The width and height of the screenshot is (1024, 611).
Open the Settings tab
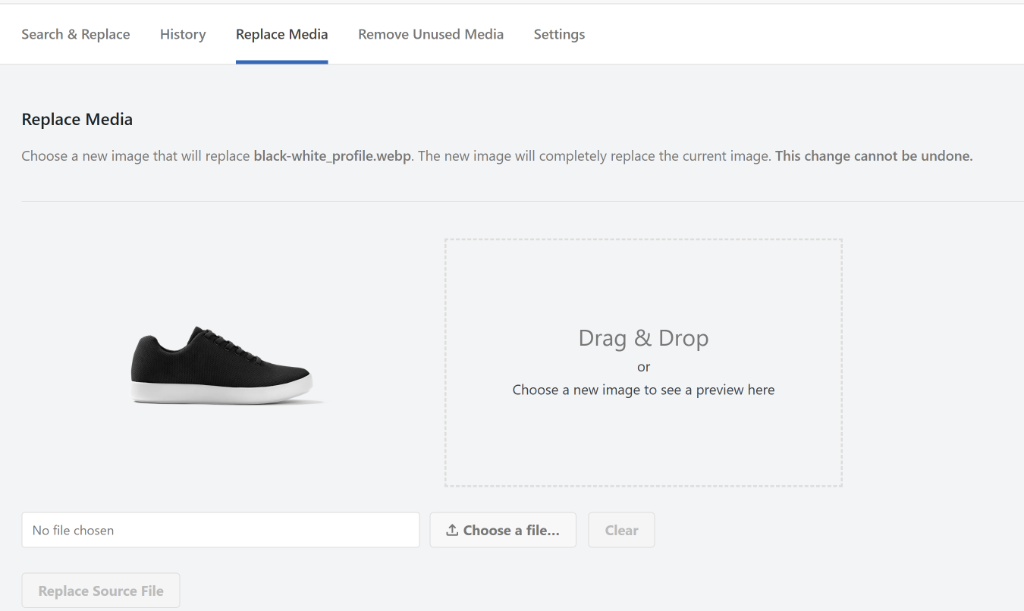click(x=559, y=34)
